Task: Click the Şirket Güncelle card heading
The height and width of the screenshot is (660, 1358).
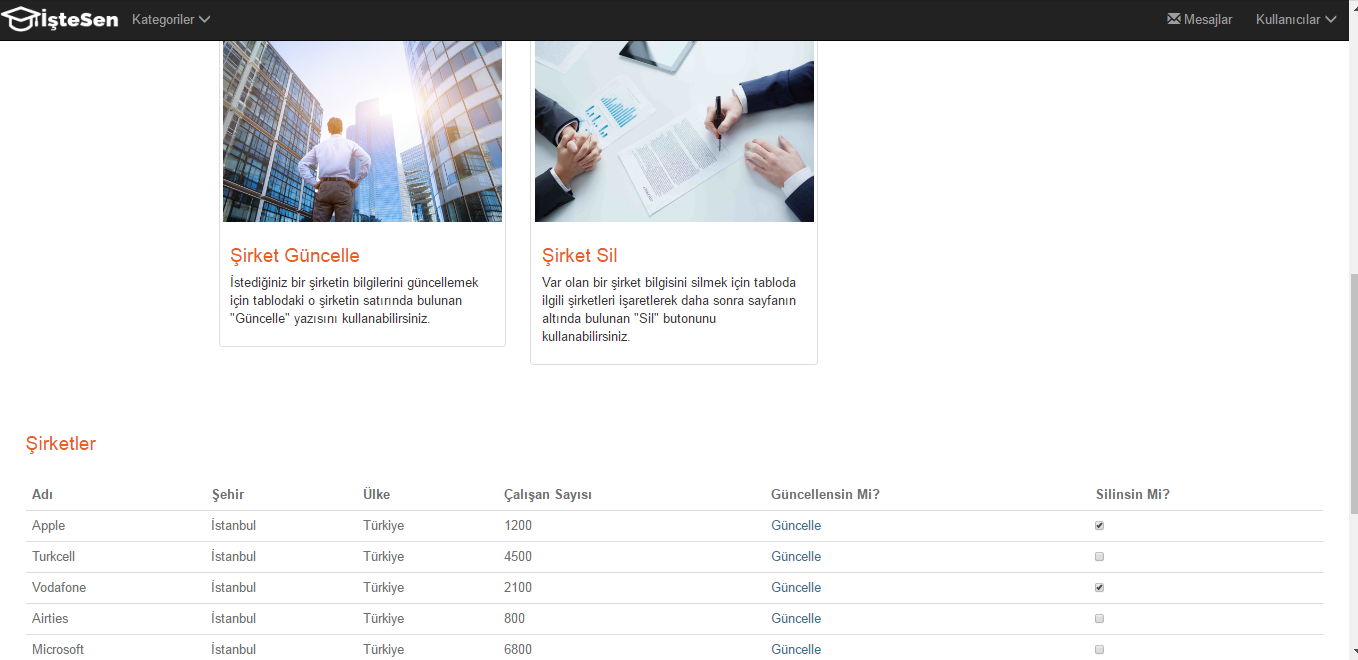Action: coord(295,256)
